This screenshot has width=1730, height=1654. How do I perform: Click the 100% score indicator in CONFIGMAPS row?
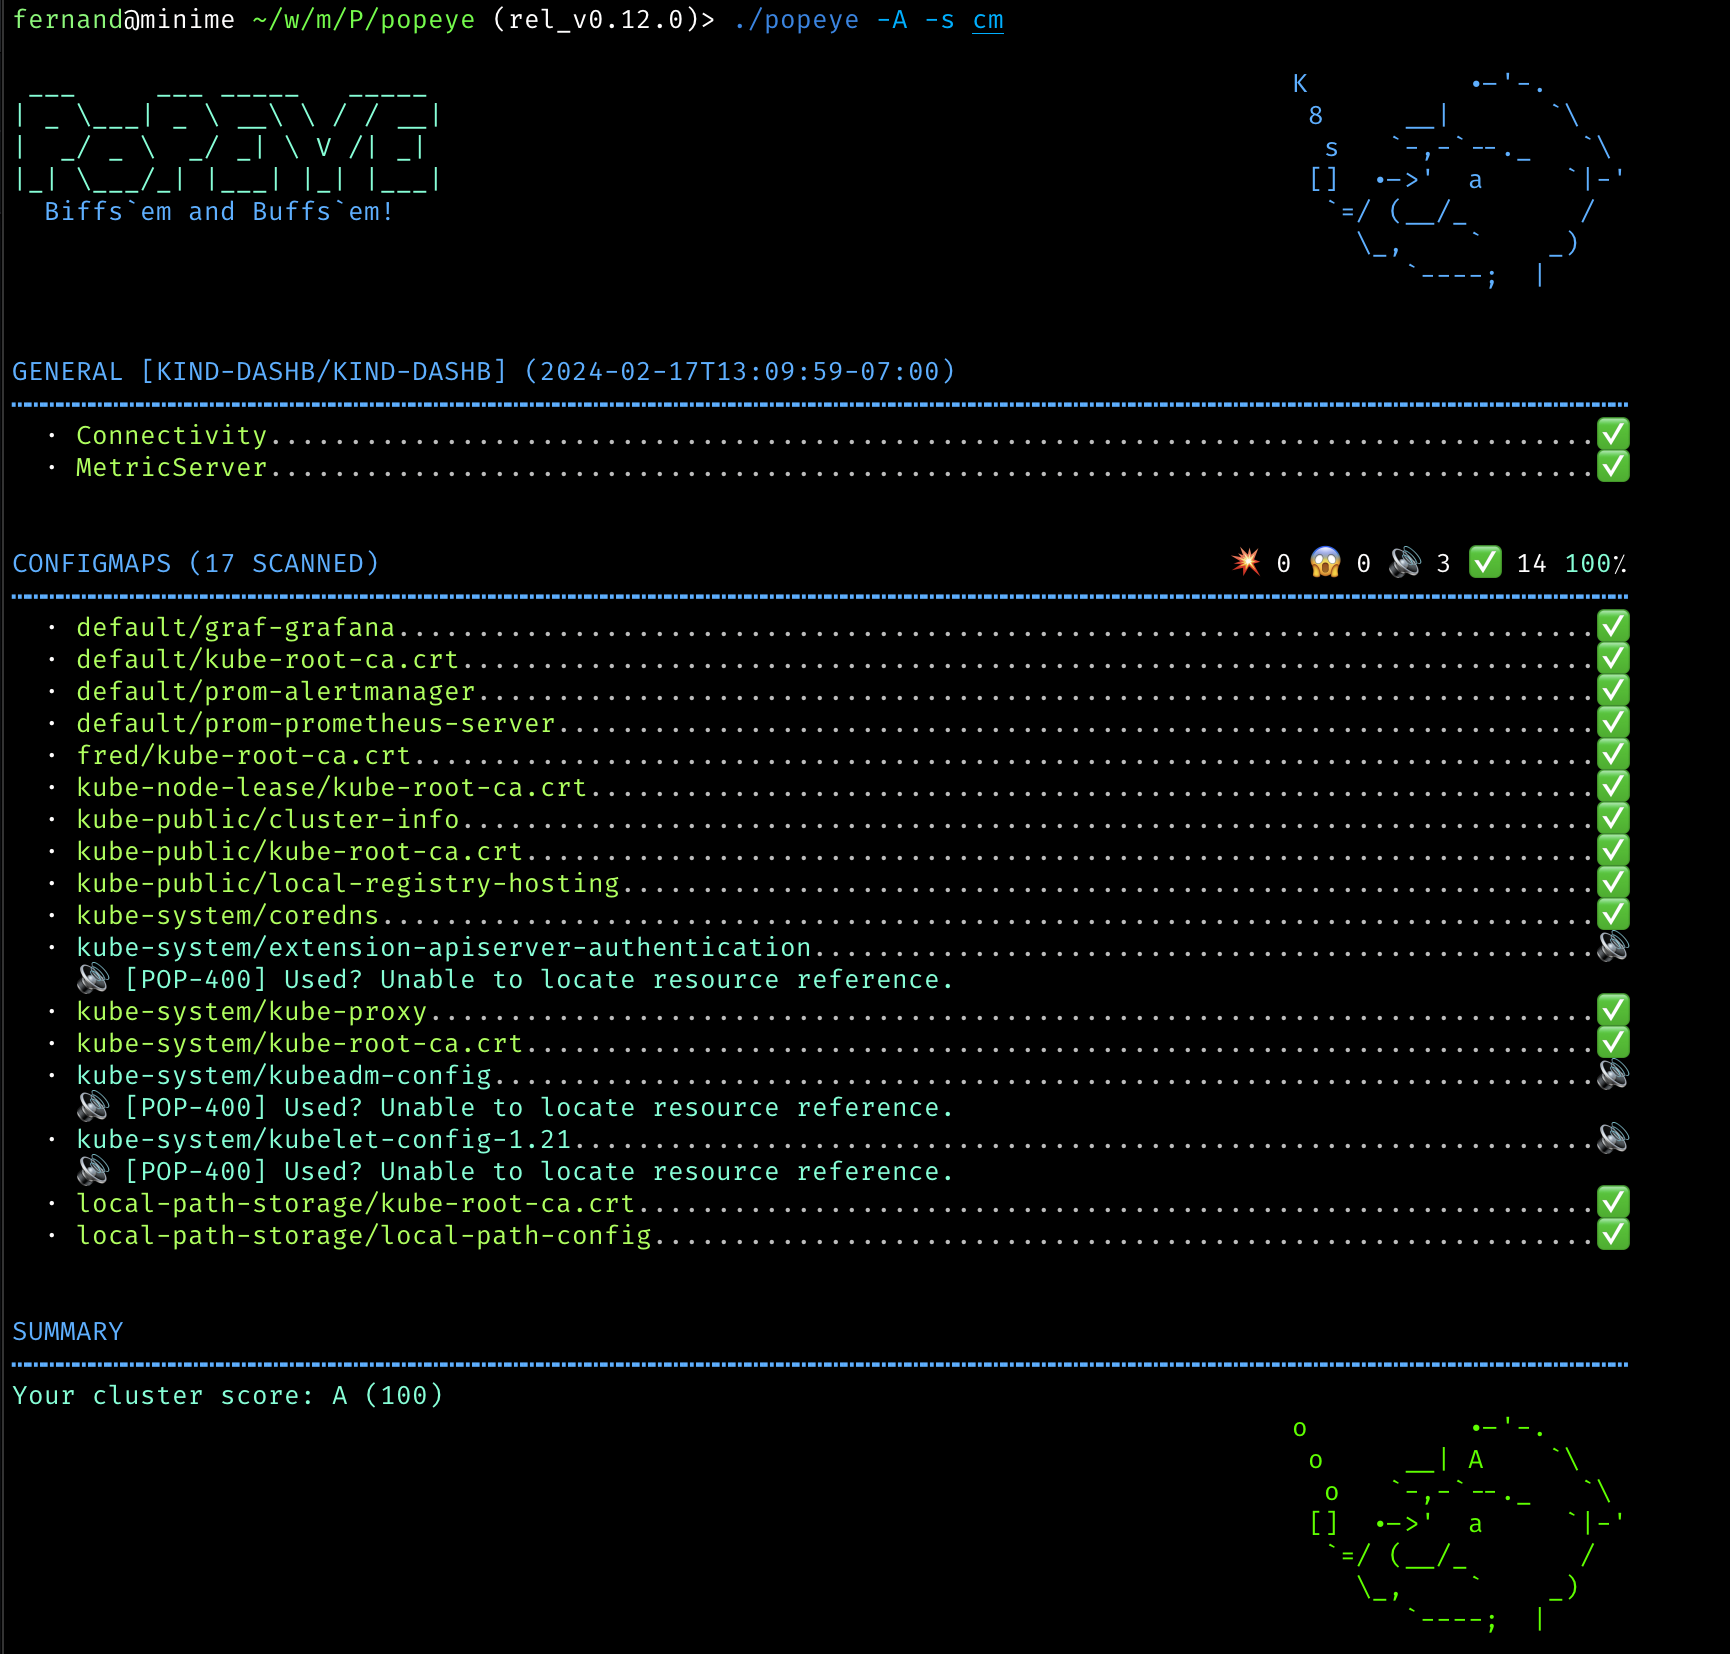coord(1595,563)
